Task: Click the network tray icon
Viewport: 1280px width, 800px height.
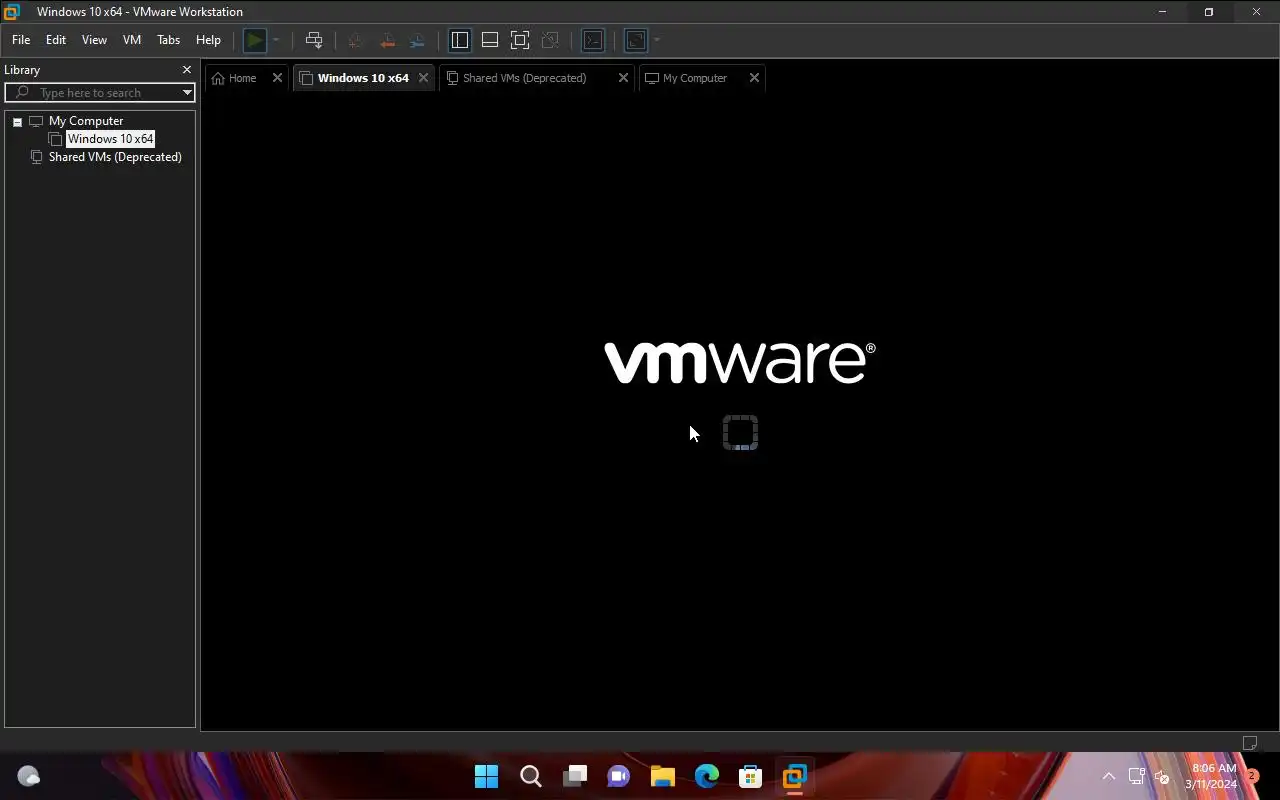Action: pyautogui.click(x=1137, y=777)
